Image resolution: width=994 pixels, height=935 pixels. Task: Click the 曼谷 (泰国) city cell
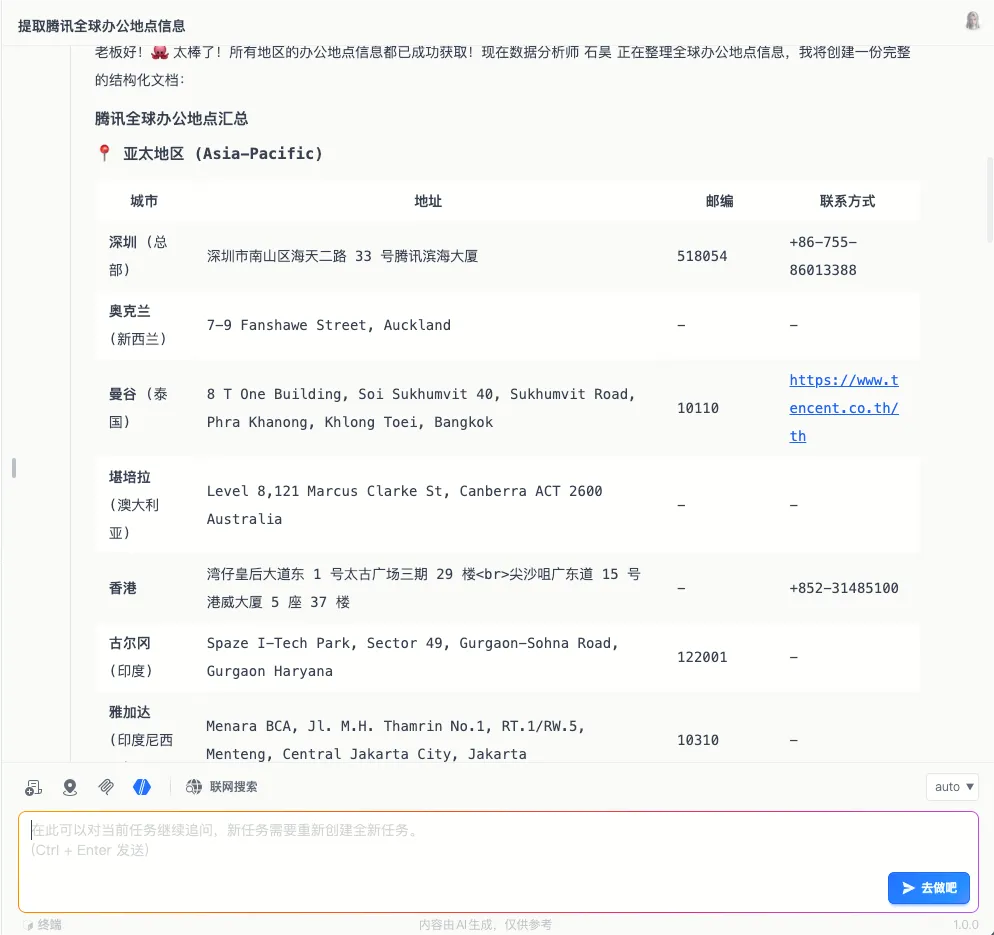[138, 408]
